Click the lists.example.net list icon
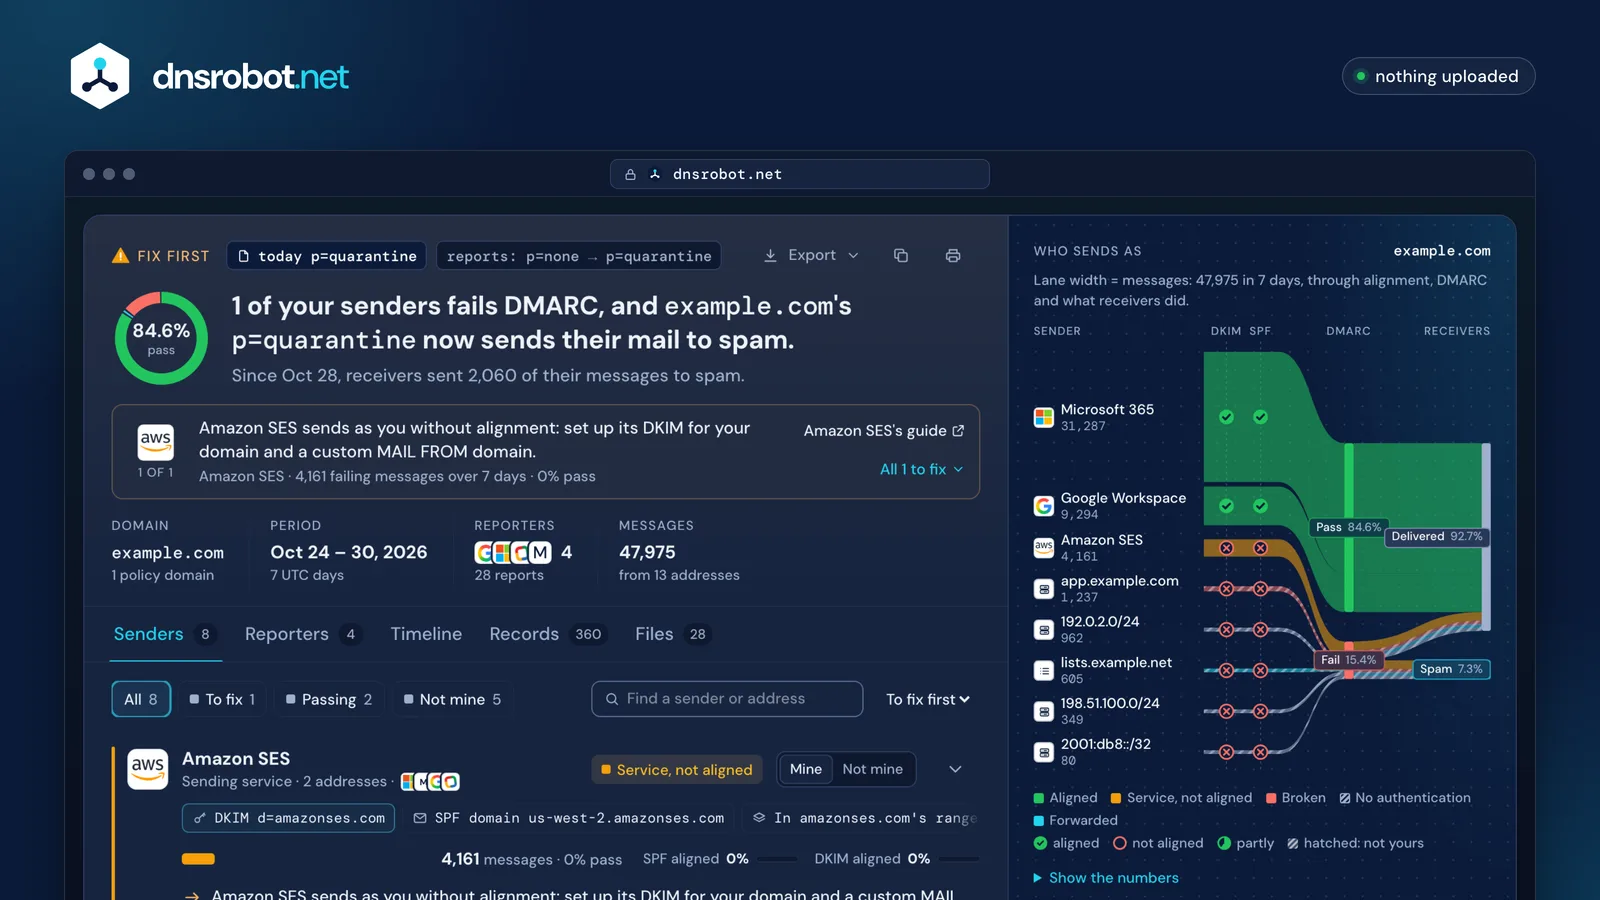Viewport: 1600px width, 900px height. 1044,671
